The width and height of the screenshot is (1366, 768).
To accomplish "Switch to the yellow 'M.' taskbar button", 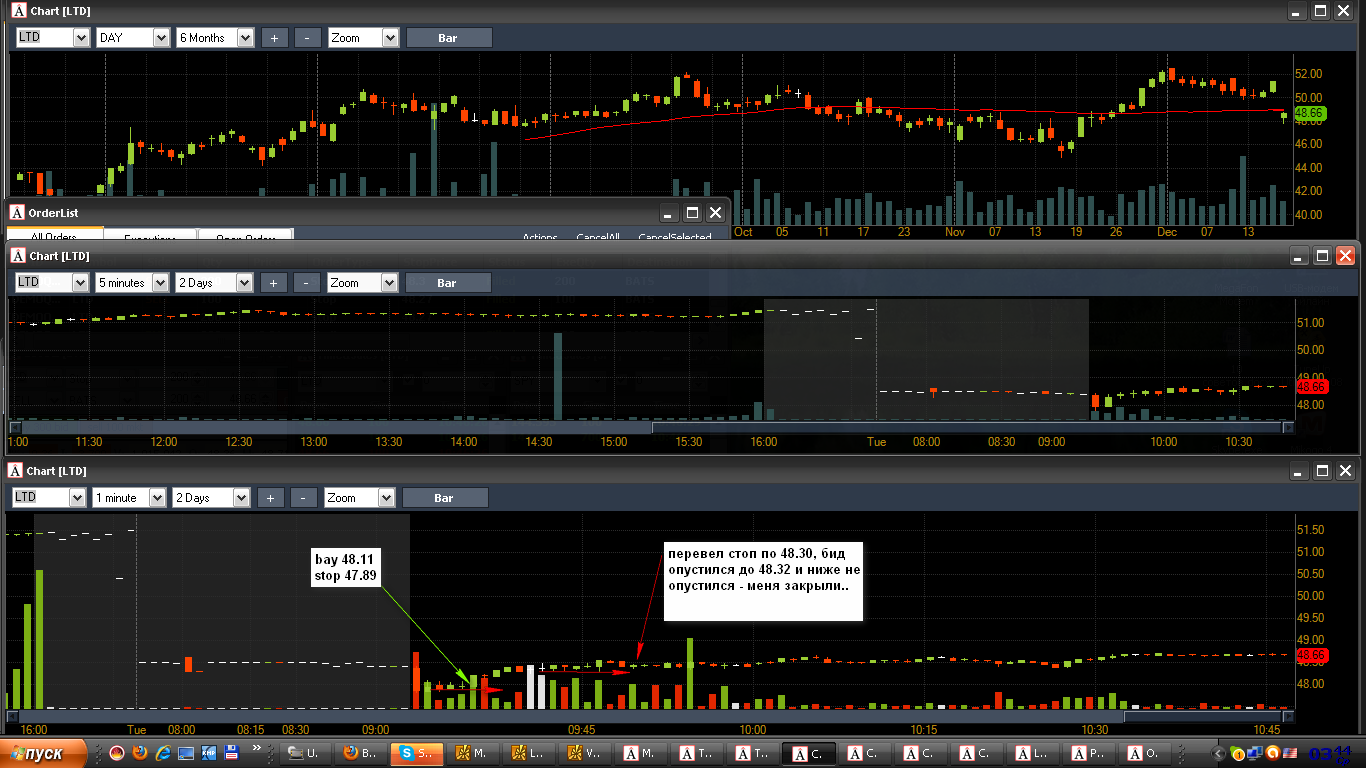I will tap(474, 753).
